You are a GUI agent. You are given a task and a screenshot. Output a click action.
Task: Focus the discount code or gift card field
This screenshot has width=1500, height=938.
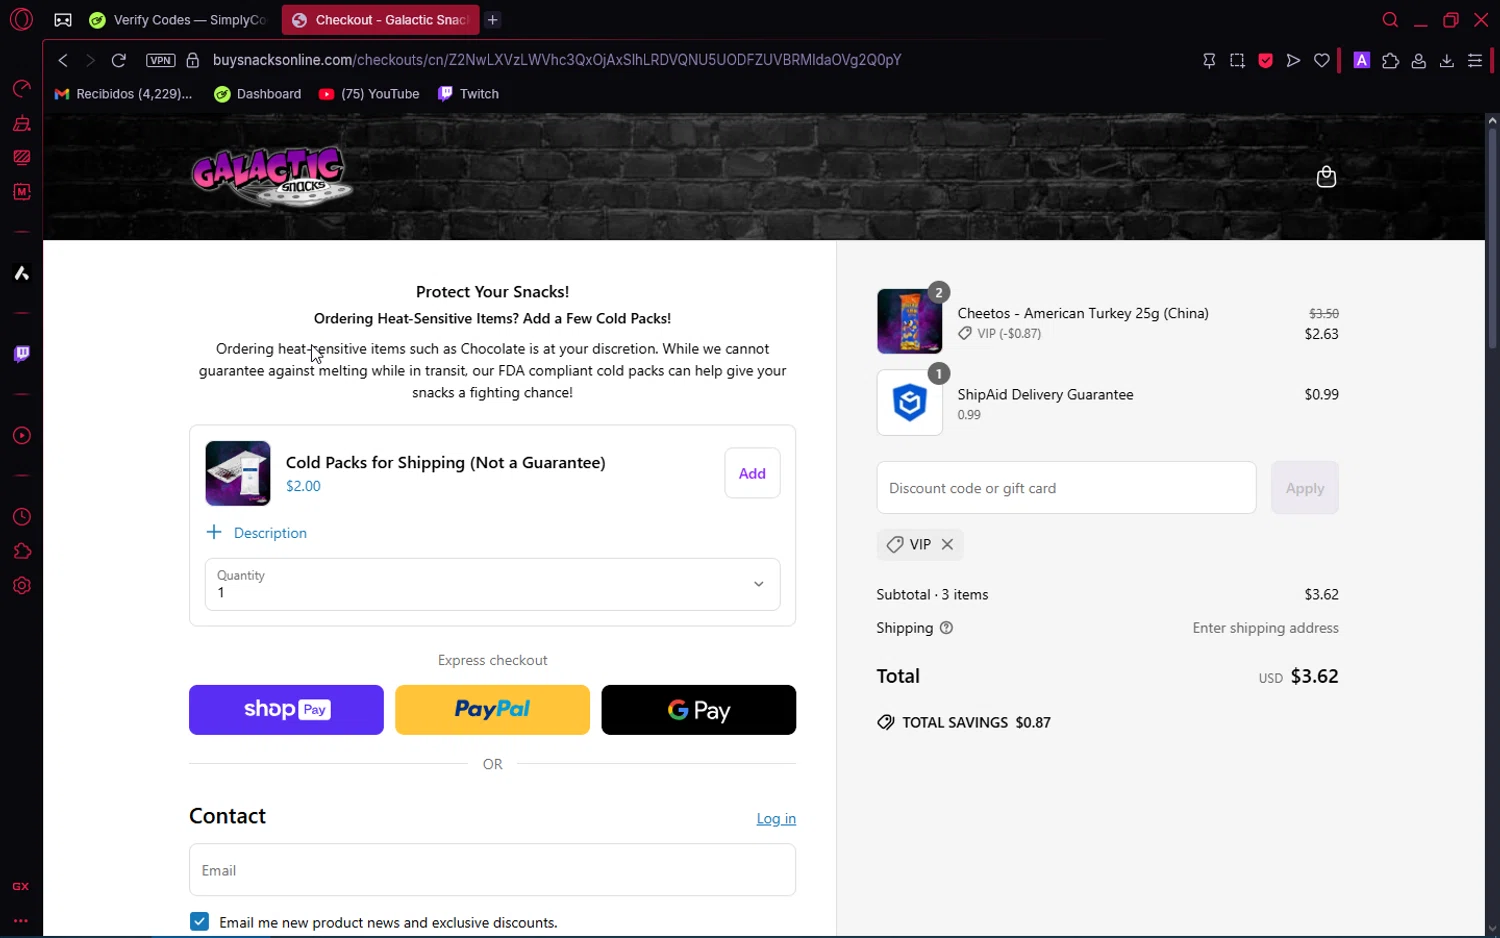[x=1066, y=488]
